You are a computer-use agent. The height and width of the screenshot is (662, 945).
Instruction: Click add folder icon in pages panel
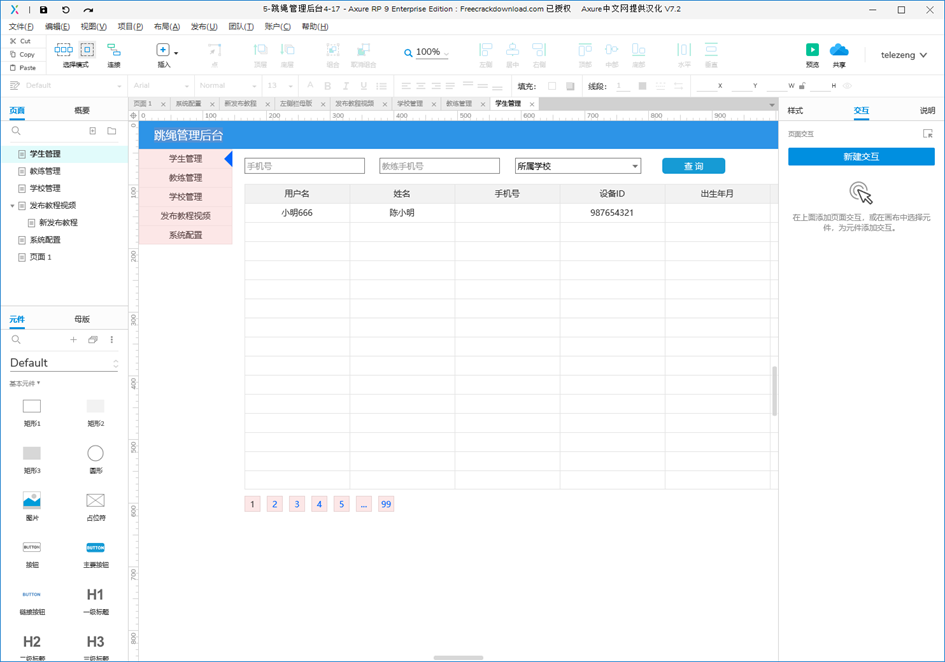pos(111,131)
